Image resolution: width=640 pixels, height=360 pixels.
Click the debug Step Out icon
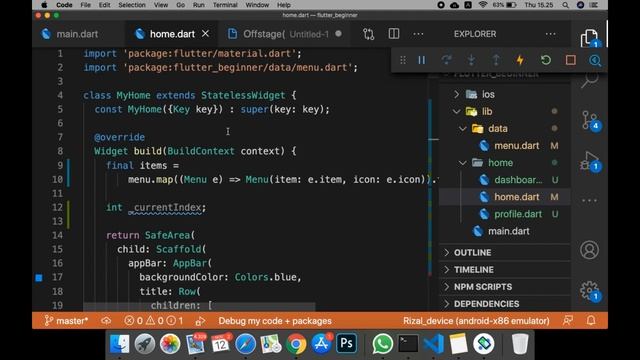[x=496, y=60]
